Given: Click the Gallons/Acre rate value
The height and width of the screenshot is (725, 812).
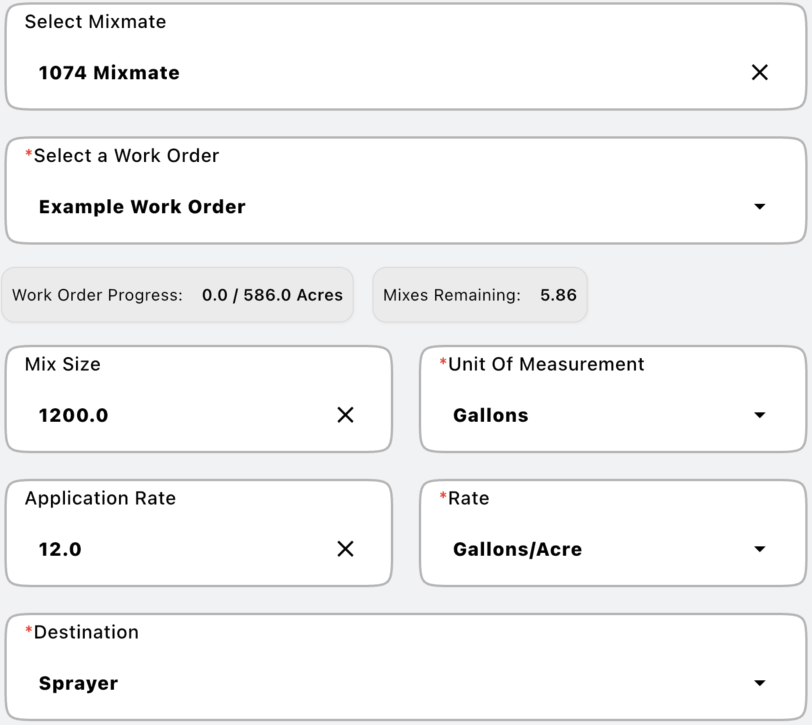Looking at the screenshot, I should 517,549.
